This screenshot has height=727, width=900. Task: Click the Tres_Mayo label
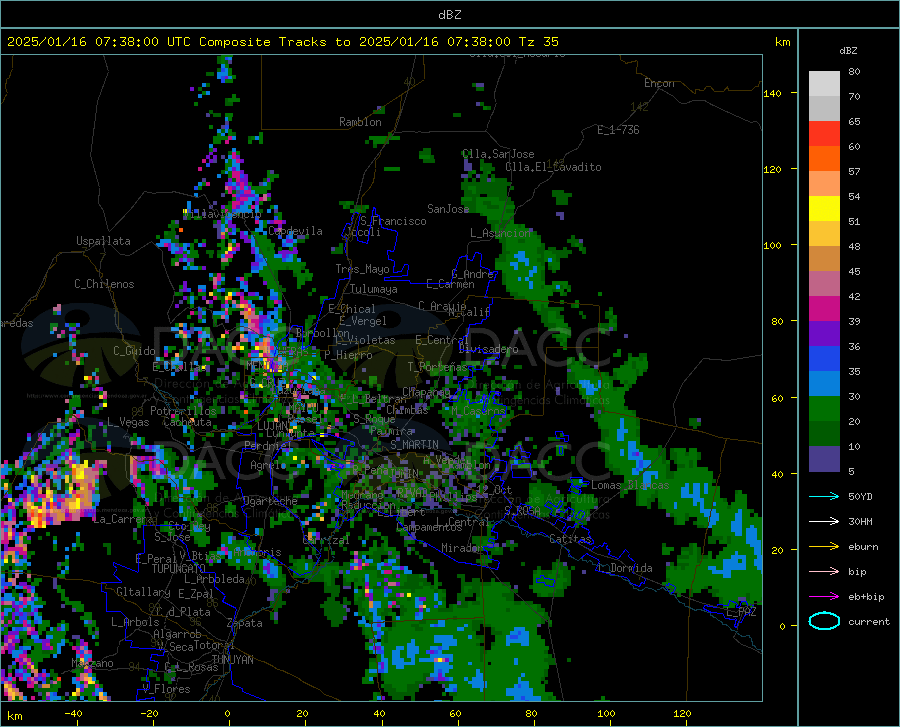tap(362, 269)
